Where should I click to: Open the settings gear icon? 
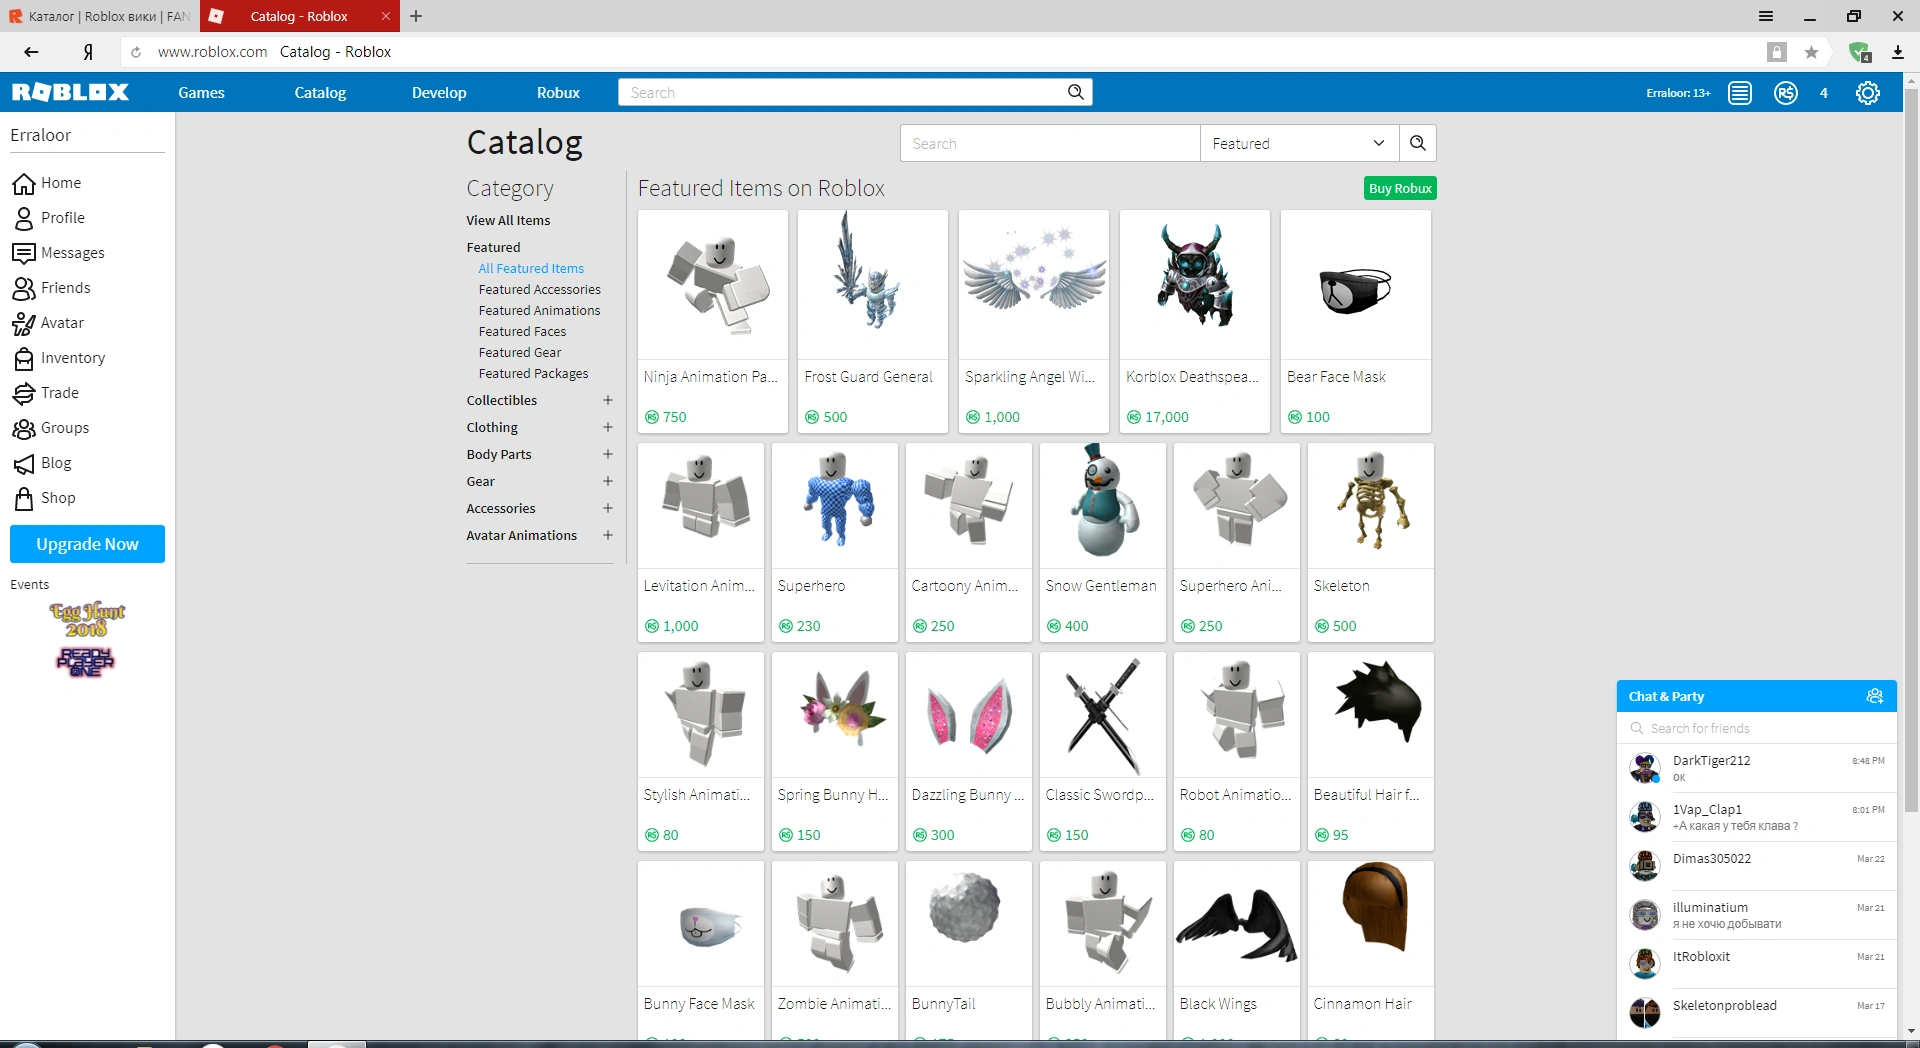pyautogui.click(x=1868, y=93)
